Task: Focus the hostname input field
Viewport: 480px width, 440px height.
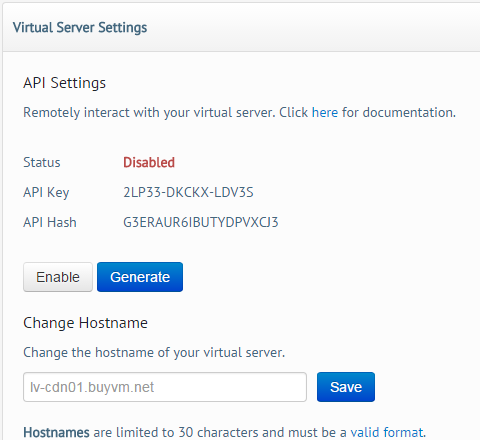Action: click(x=165, y=387)
